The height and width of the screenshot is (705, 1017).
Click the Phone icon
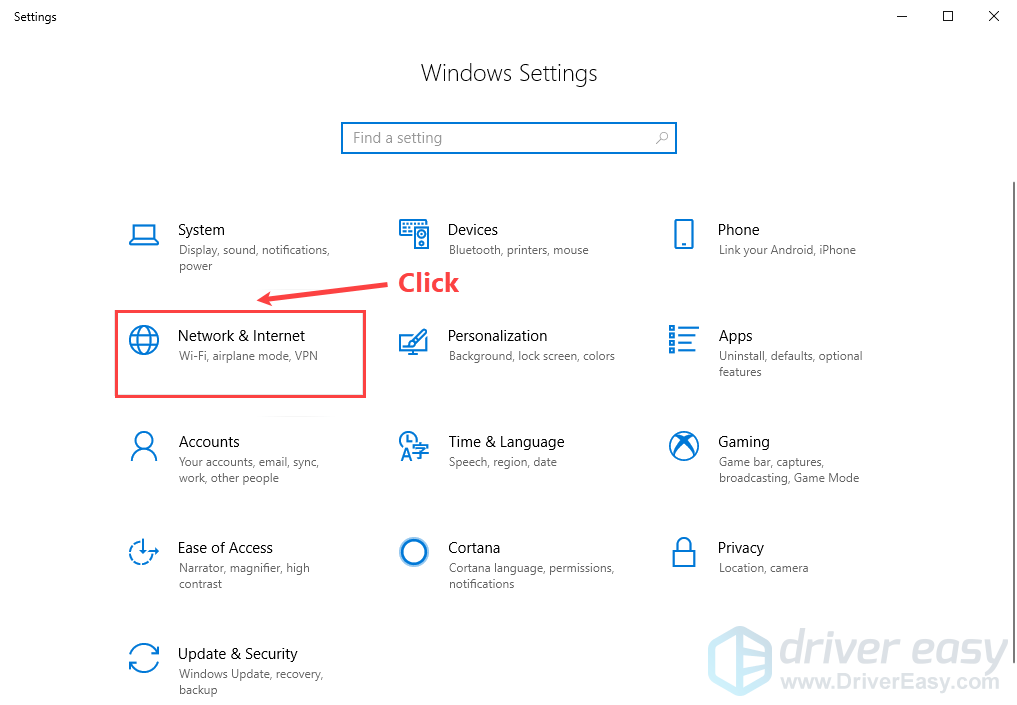coord(684,235)
